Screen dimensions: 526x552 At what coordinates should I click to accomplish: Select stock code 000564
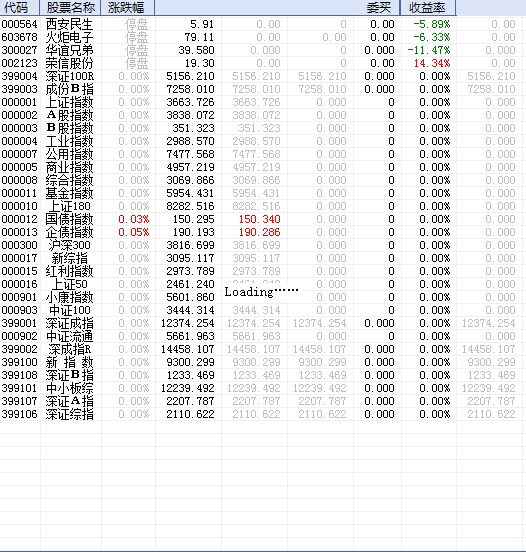pyautogui.click(x=19, y=24)
